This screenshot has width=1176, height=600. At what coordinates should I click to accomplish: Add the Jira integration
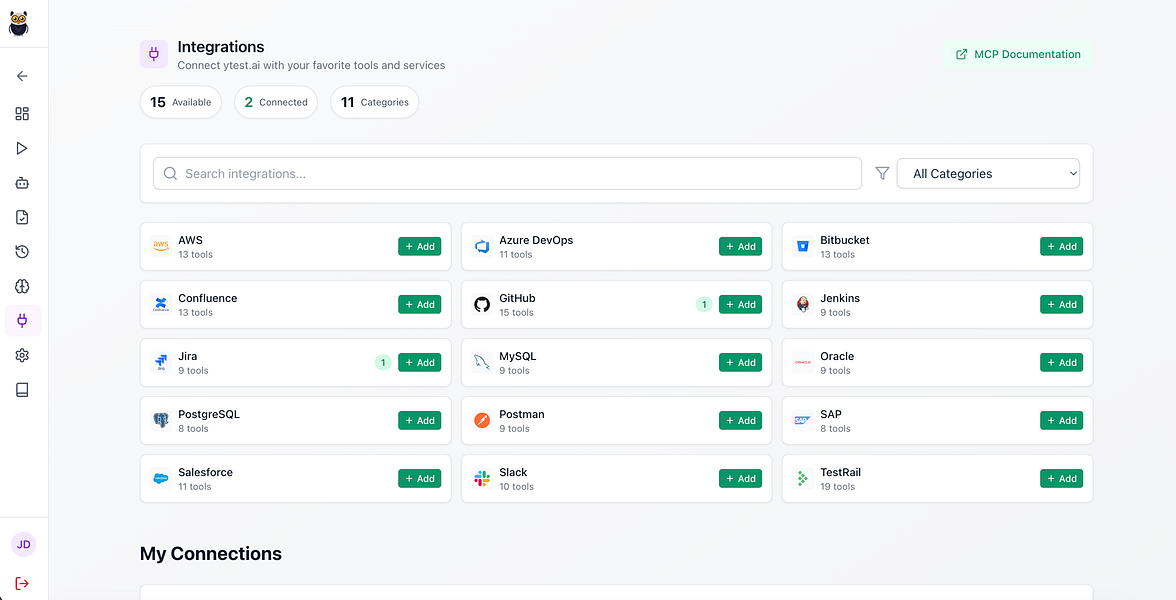pos(419,362)
